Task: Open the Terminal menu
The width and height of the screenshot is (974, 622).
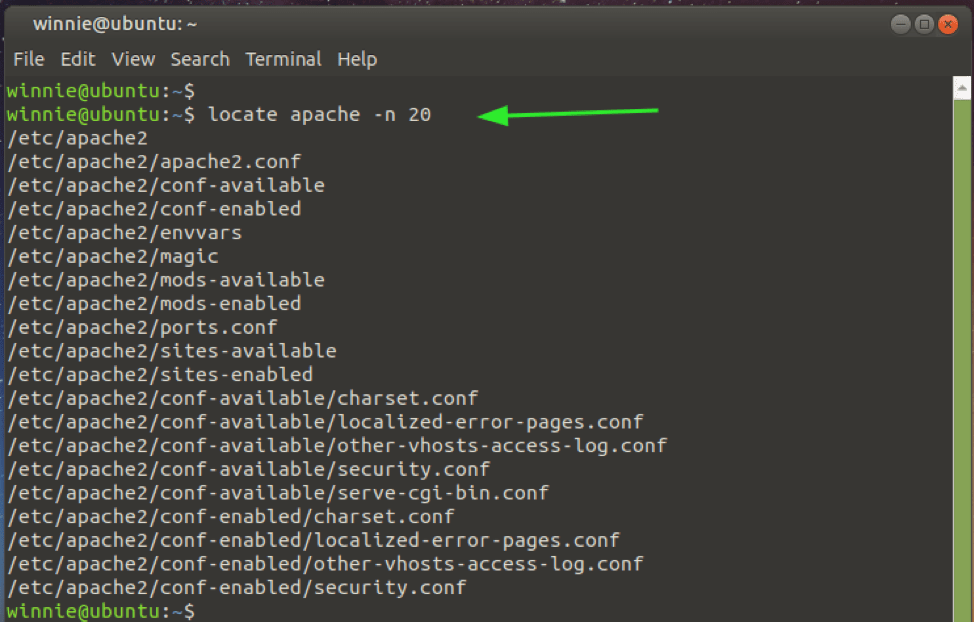Action: [x=283, y=59]
